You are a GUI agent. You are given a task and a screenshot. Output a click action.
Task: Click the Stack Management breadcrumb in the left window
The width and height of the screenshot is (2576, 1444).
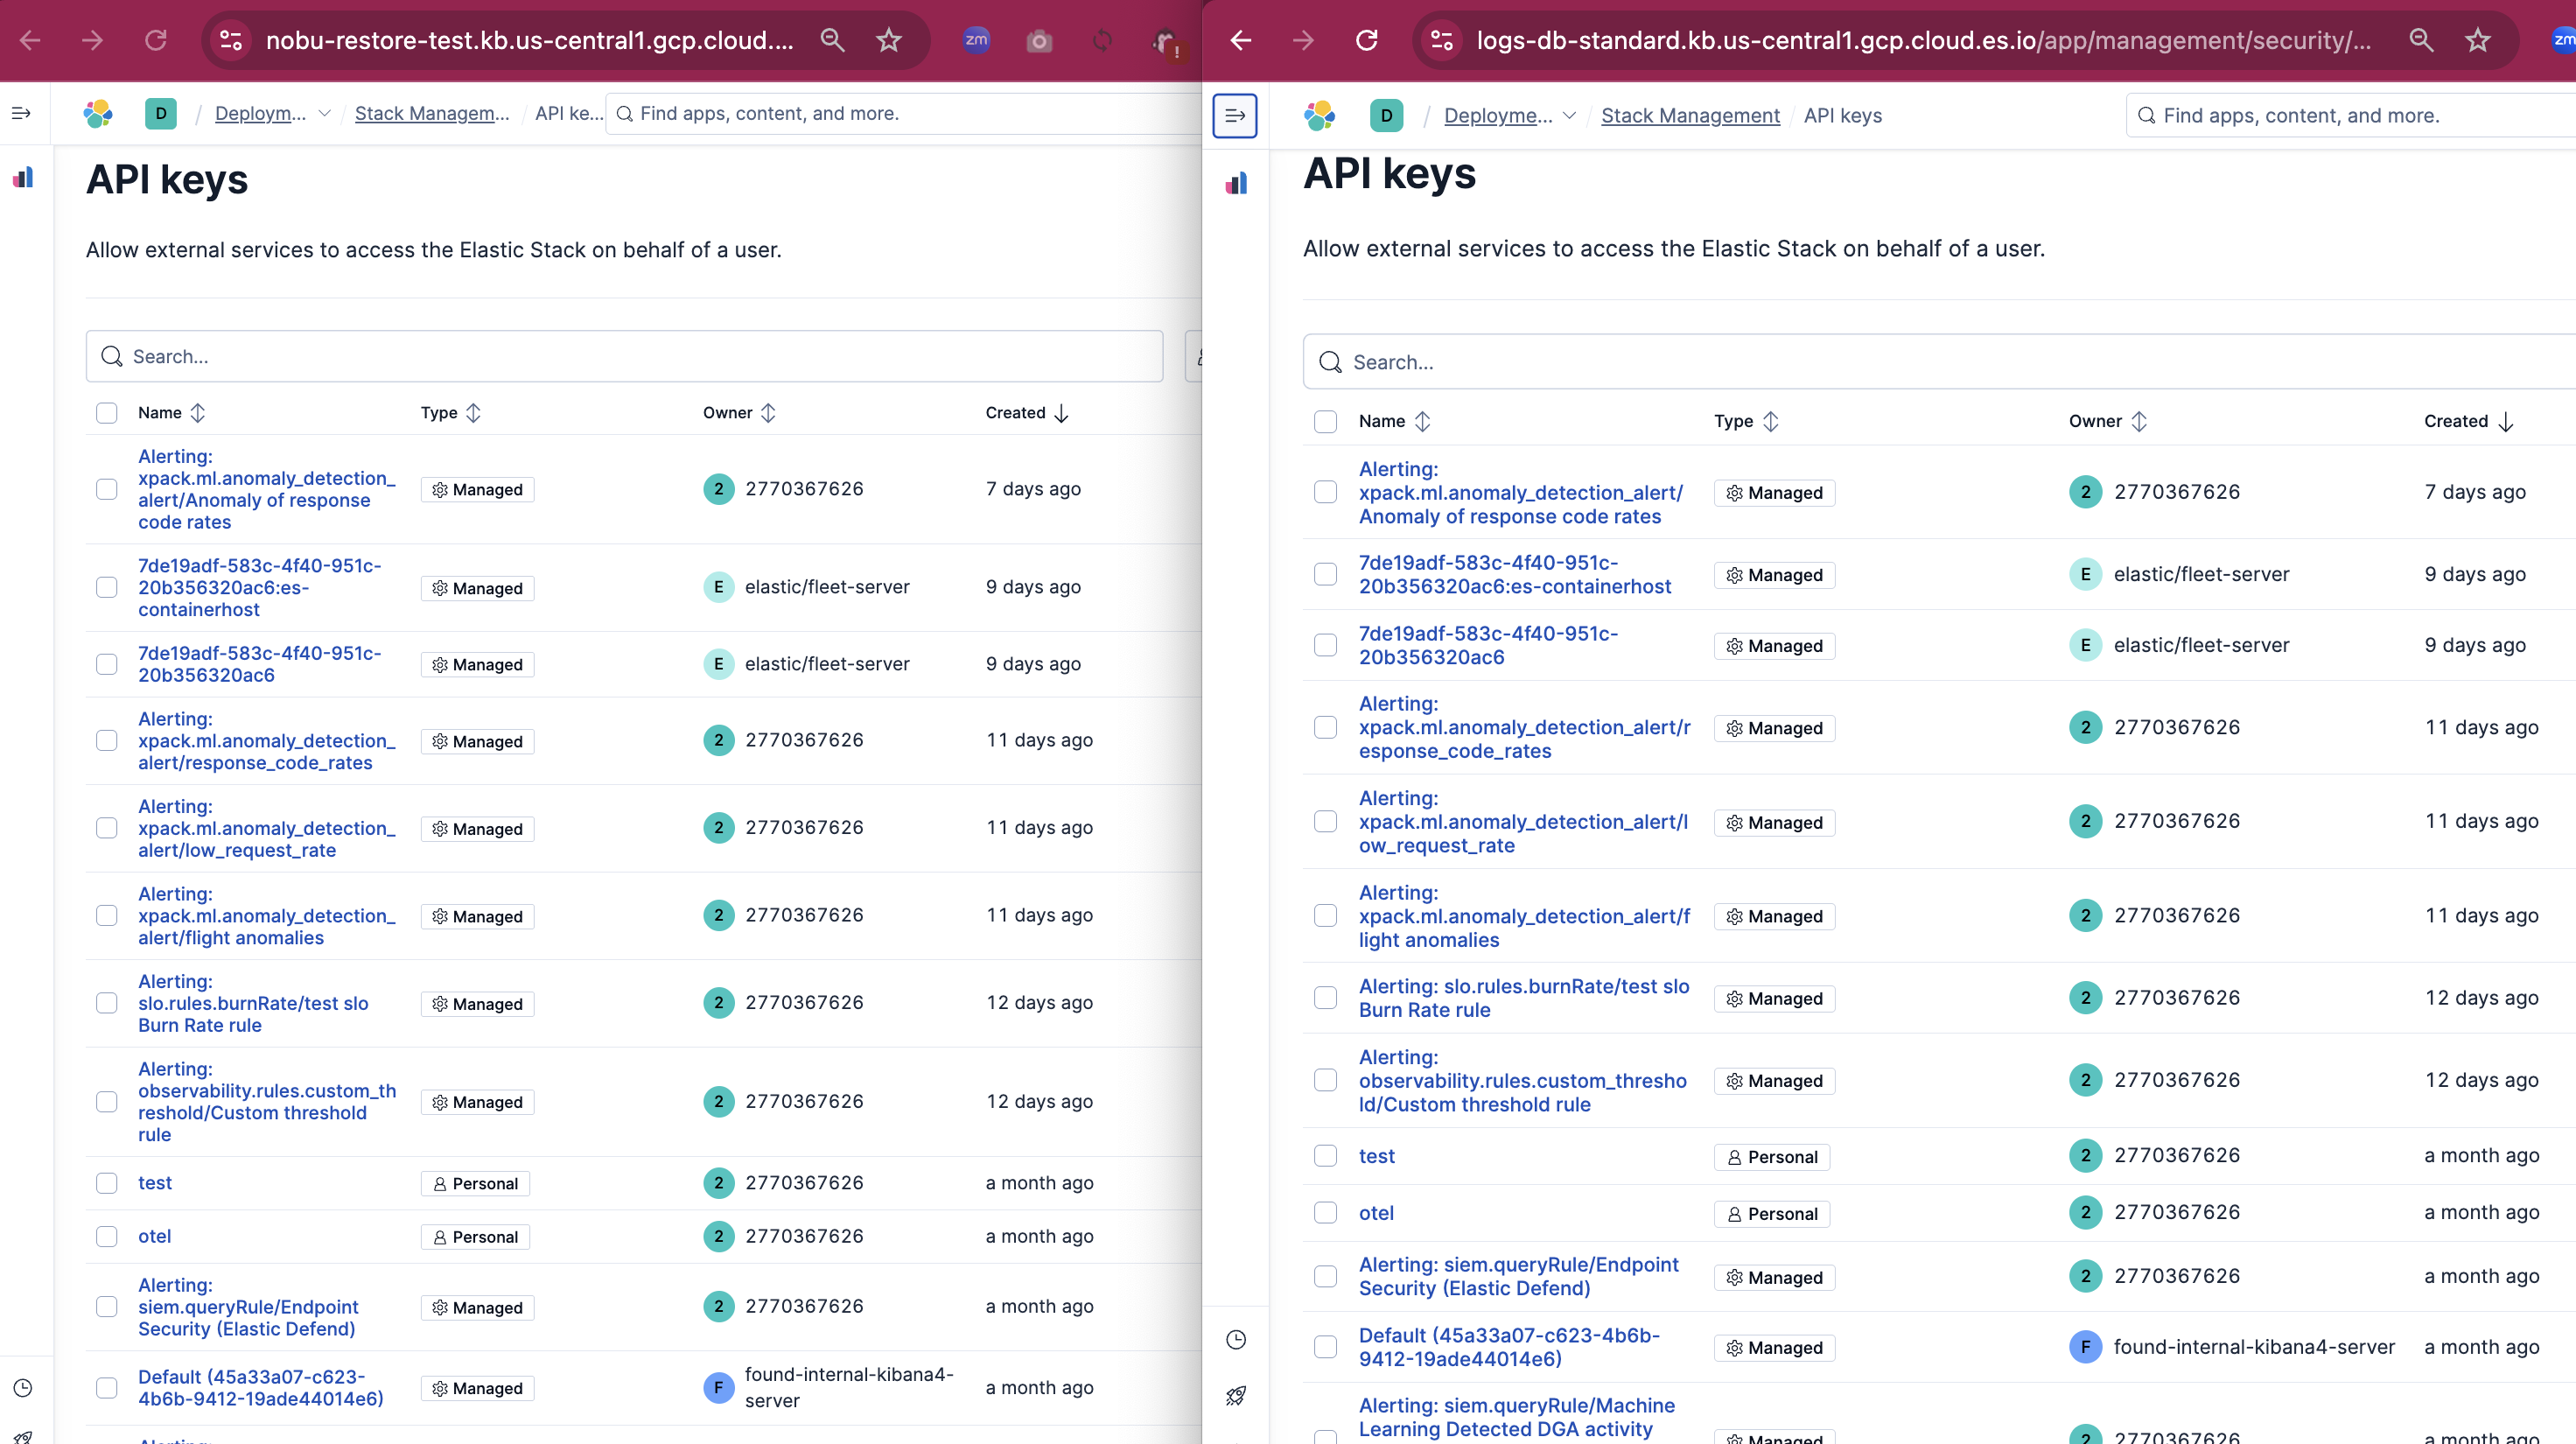click(x=432, y=113)
